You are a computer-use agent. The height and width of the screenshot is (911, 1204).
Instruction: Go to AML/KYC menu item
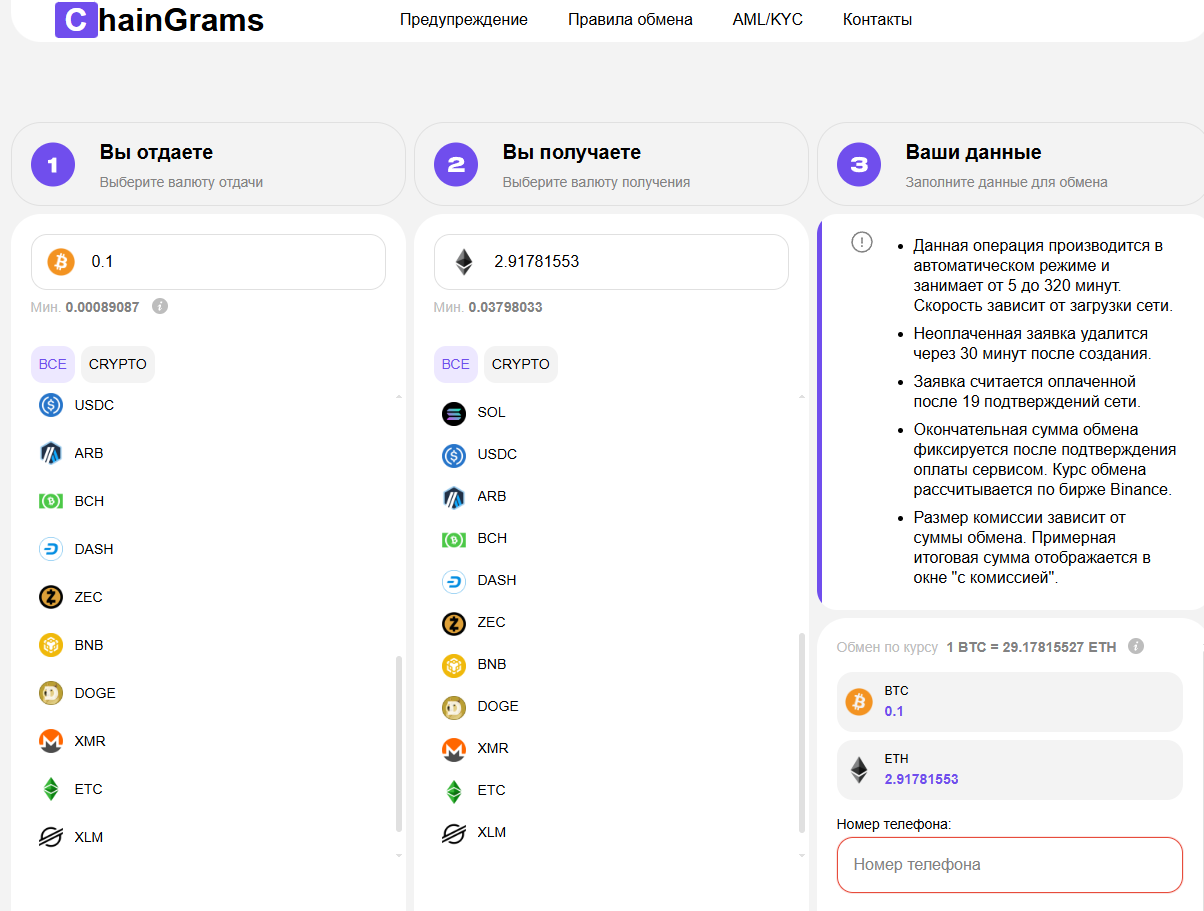click(x=767, y=20)
